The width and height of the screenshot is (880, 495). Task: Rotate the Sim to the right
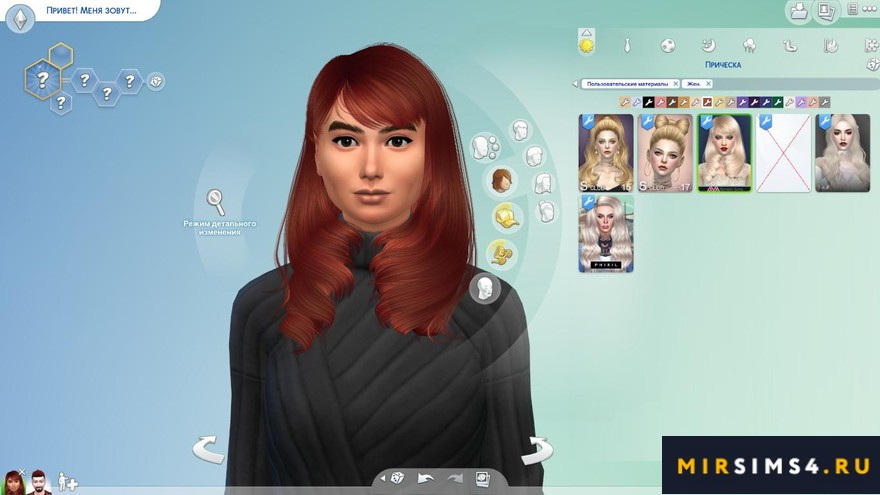pyautogui.click(x=537, y=451)
